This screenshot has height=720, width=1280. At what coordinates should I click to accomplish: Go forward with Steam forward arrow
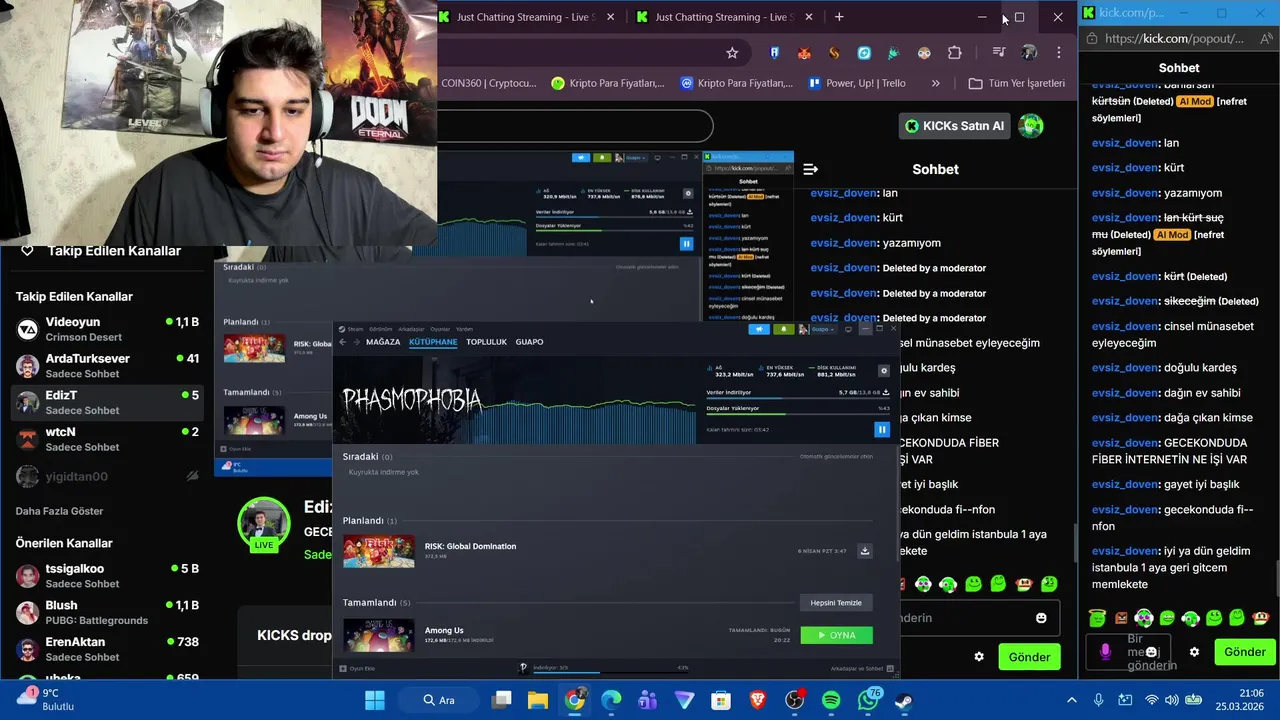point(356,342)
